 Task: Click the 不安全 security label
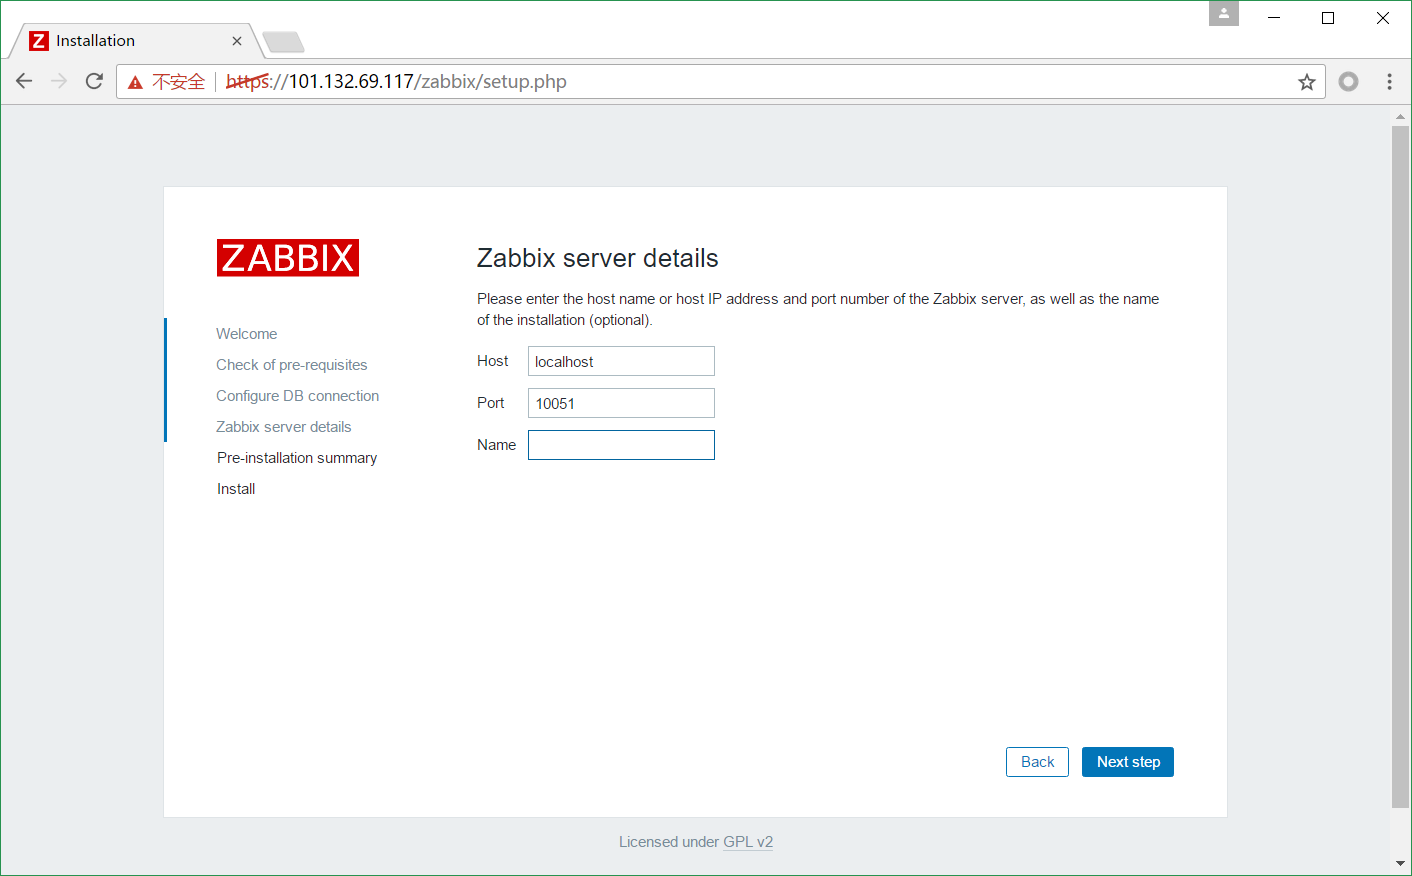point(178,82)
